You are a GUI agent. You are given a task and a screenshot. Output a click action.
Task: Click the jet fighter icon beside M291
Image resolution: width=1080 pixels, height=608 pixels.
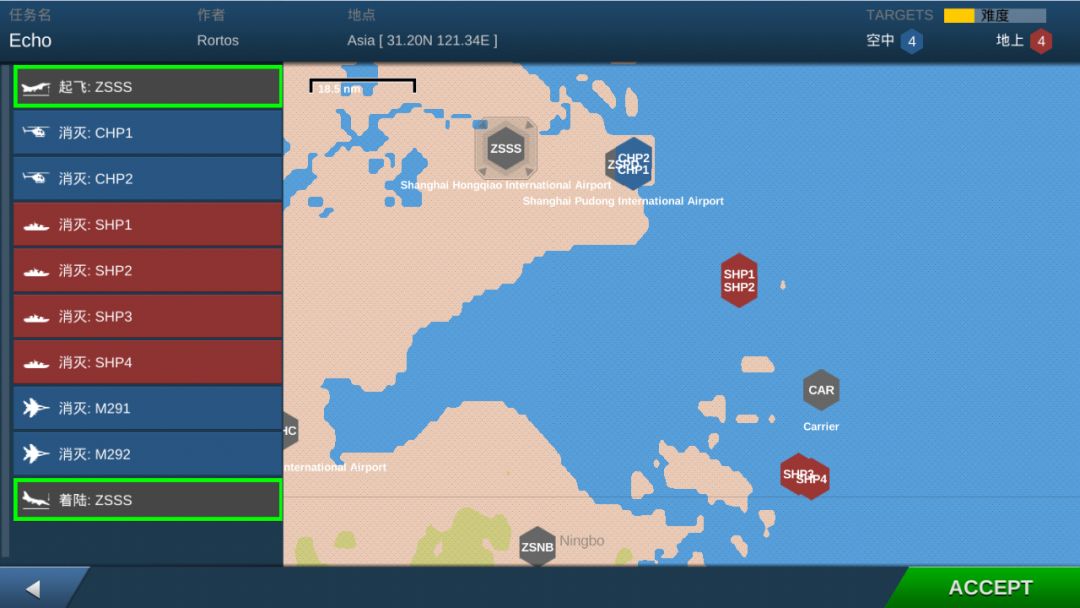coord(35,408)
